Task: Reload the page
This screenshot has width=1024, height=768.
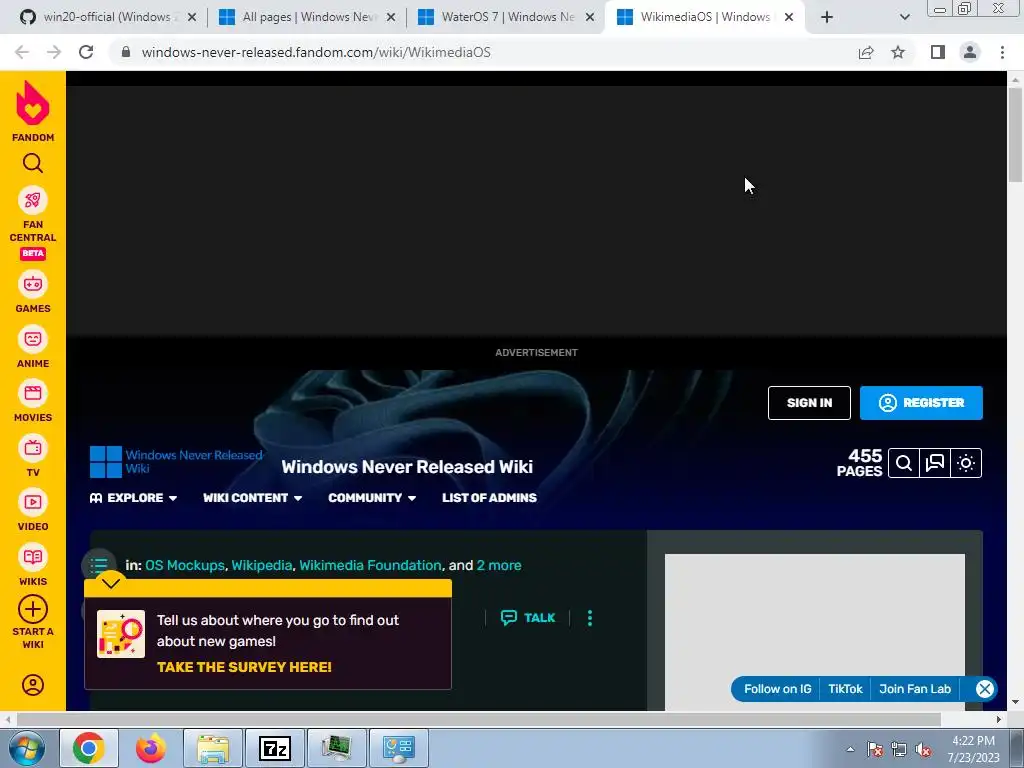Action: tap(86, 52)
